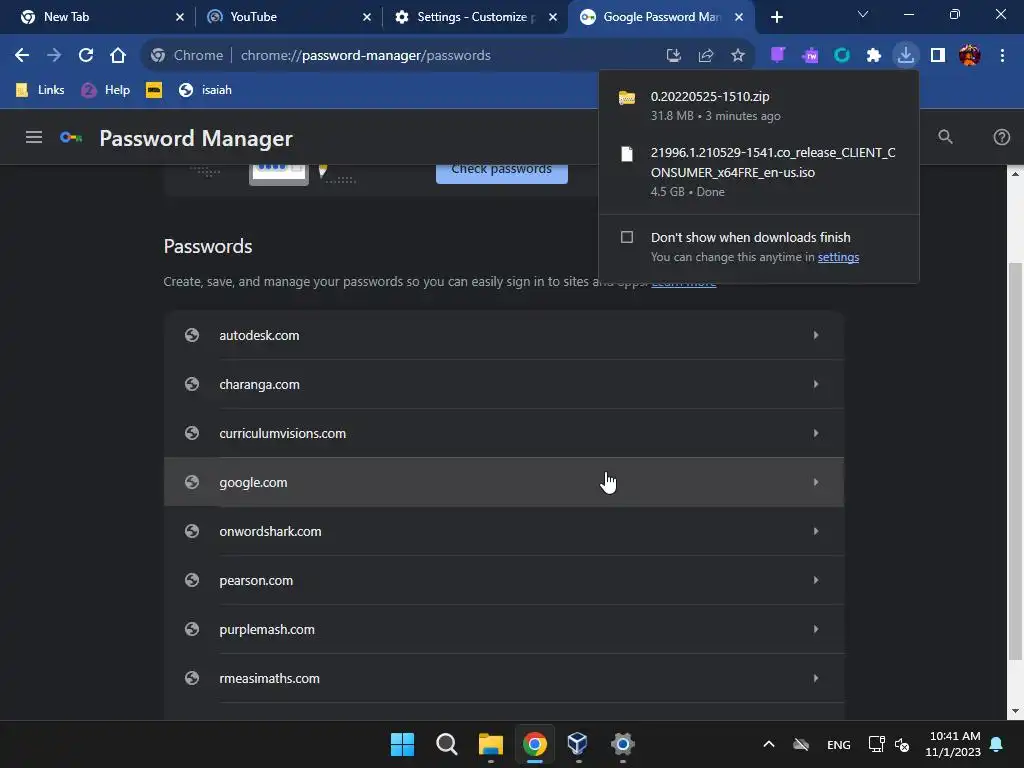Select the Google Password Manager tab
This screenshot has width=1024, height=768.
(661, 17)
